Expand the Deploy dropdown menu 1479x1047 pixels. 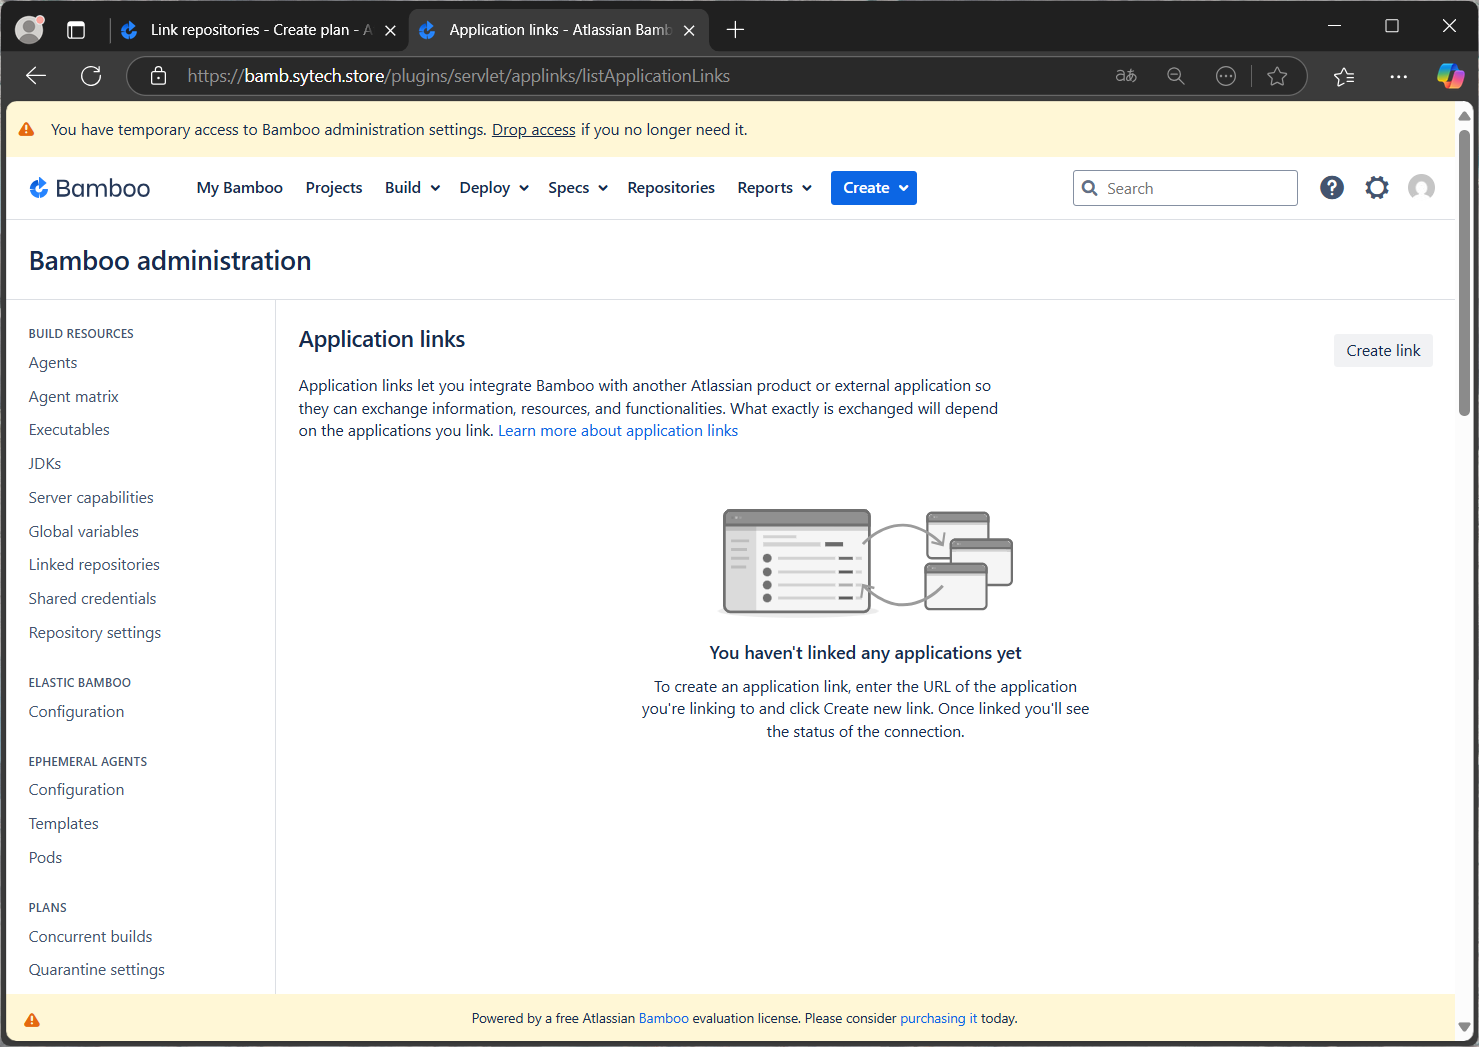[x=494, y=188]
